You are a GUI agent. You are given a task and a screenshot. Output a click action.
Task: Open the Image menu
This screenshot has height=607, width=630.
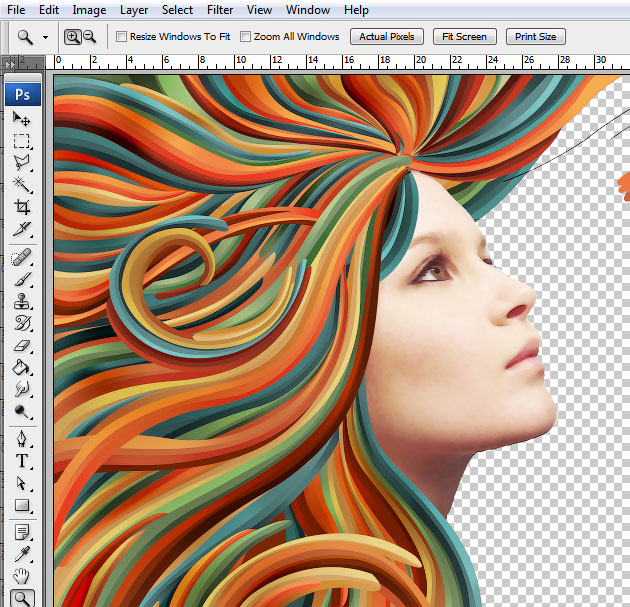pos(89,10)
